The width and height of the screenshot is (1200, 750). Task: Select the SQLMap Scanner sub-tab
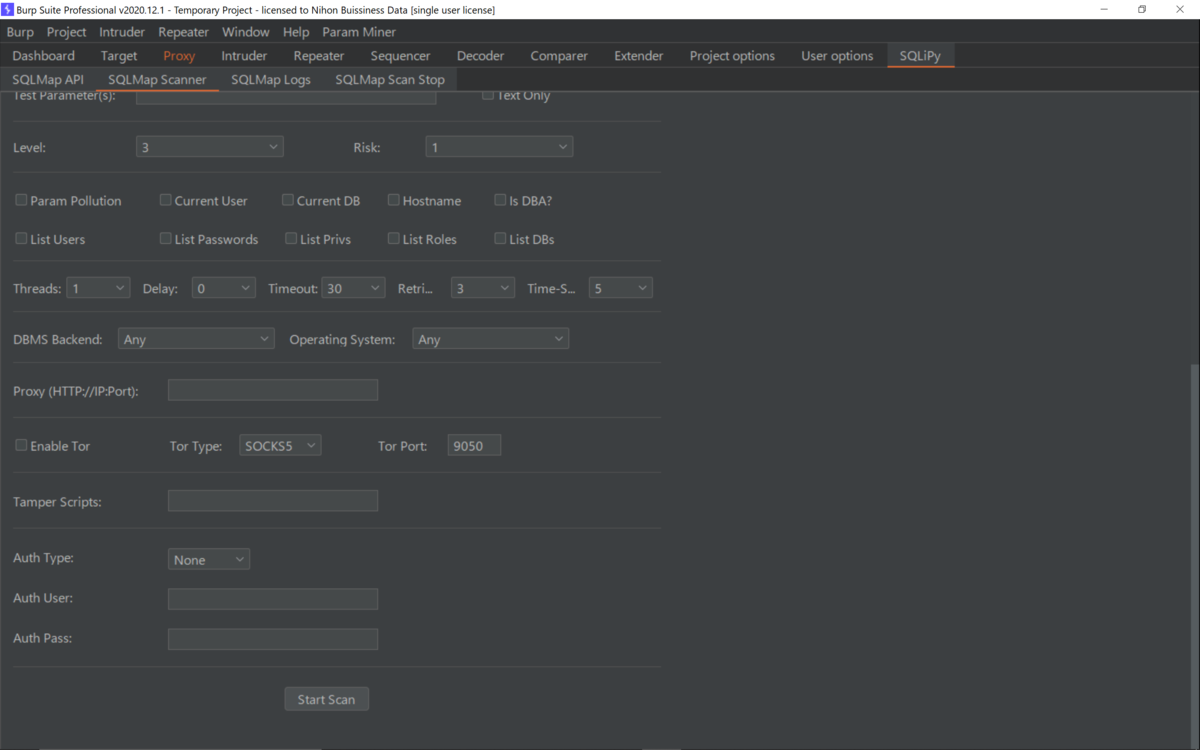coord(157,79)
